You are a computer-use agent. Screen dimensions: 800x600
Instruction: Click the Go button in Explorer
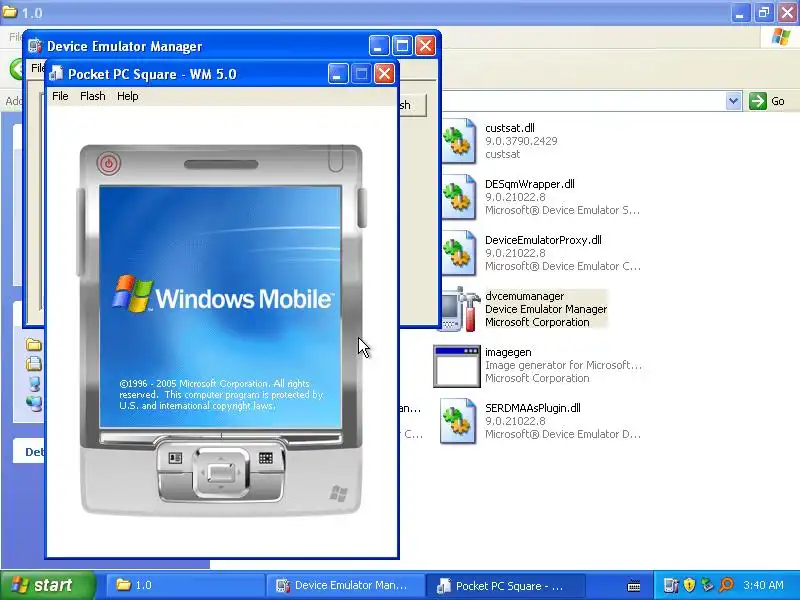tap(766, 101)
